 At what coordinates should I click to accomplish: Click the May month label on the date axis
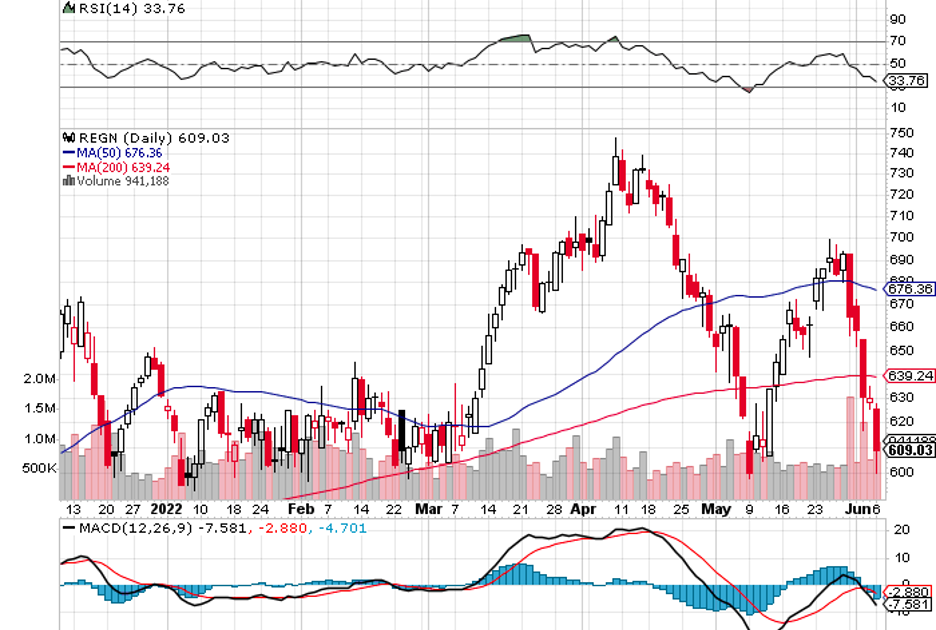point(716,509)
